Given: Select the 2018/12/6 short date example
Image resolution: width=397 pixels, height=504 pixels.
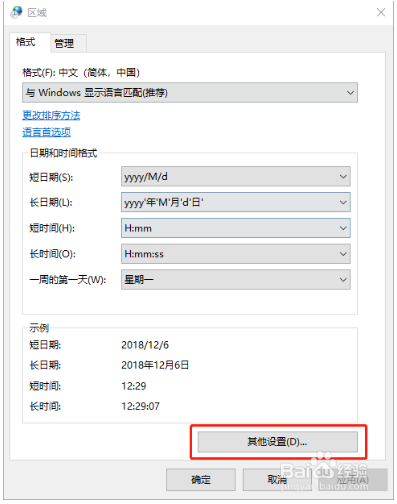Looking at the screenshot, I should pyautogui.click(x=145, y=345).
